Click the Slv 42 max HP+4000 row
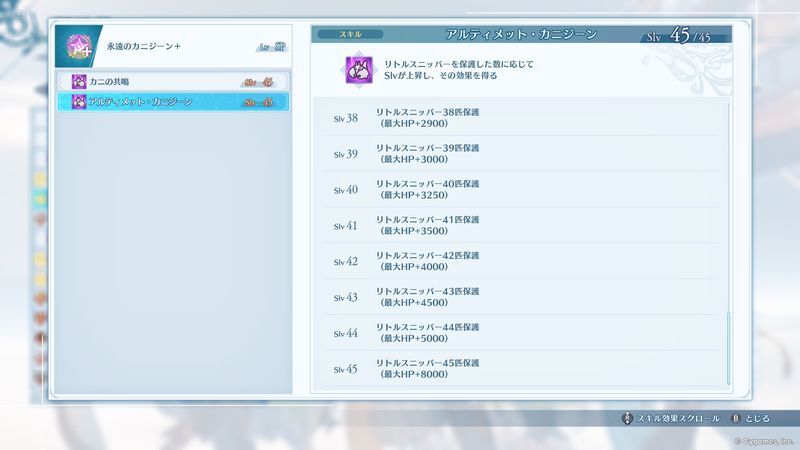Image resolution: width=800 pixels, height=450 pixels. click(x=521, y=261)
